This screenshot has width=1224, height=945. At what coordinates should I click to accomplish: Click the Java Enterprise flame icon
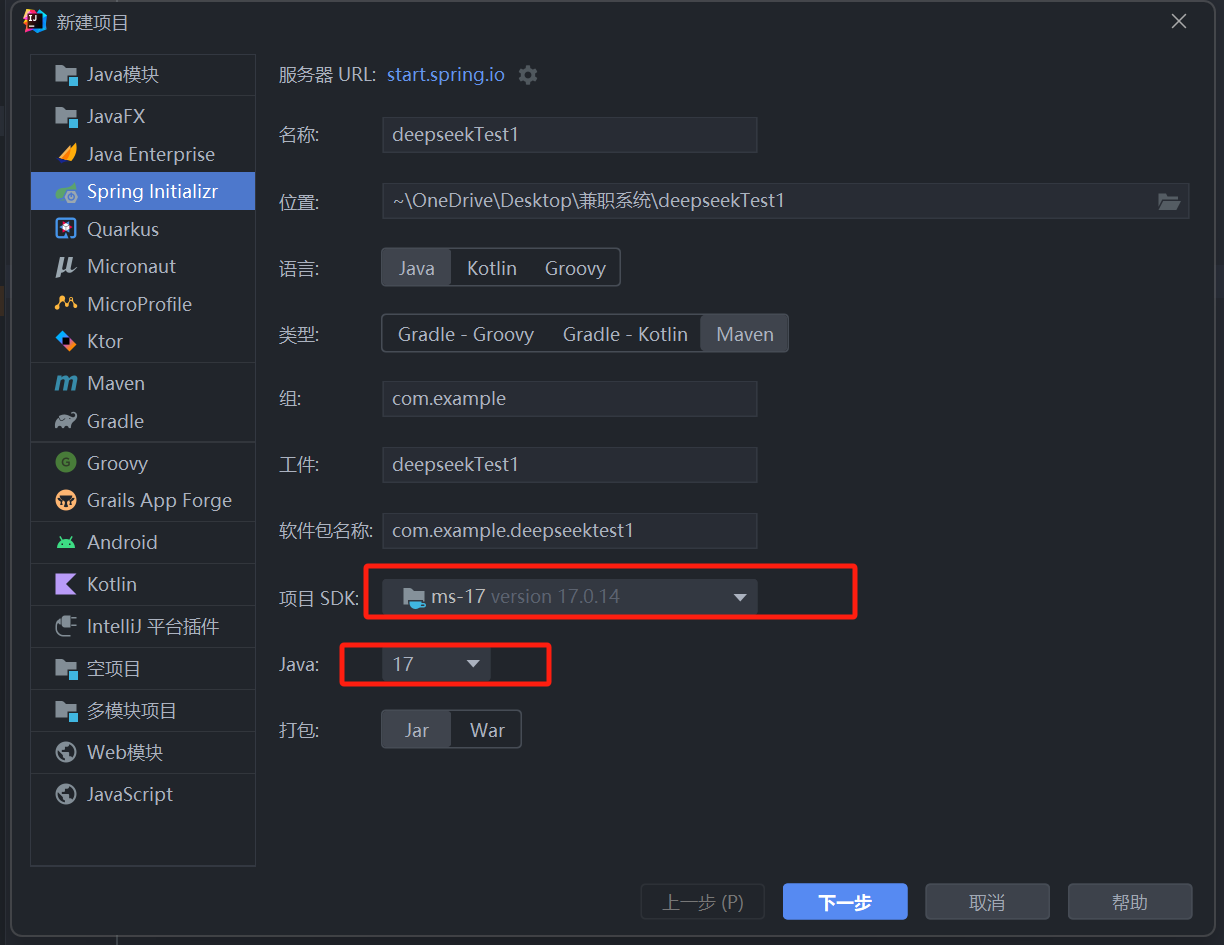click(66, 154)
